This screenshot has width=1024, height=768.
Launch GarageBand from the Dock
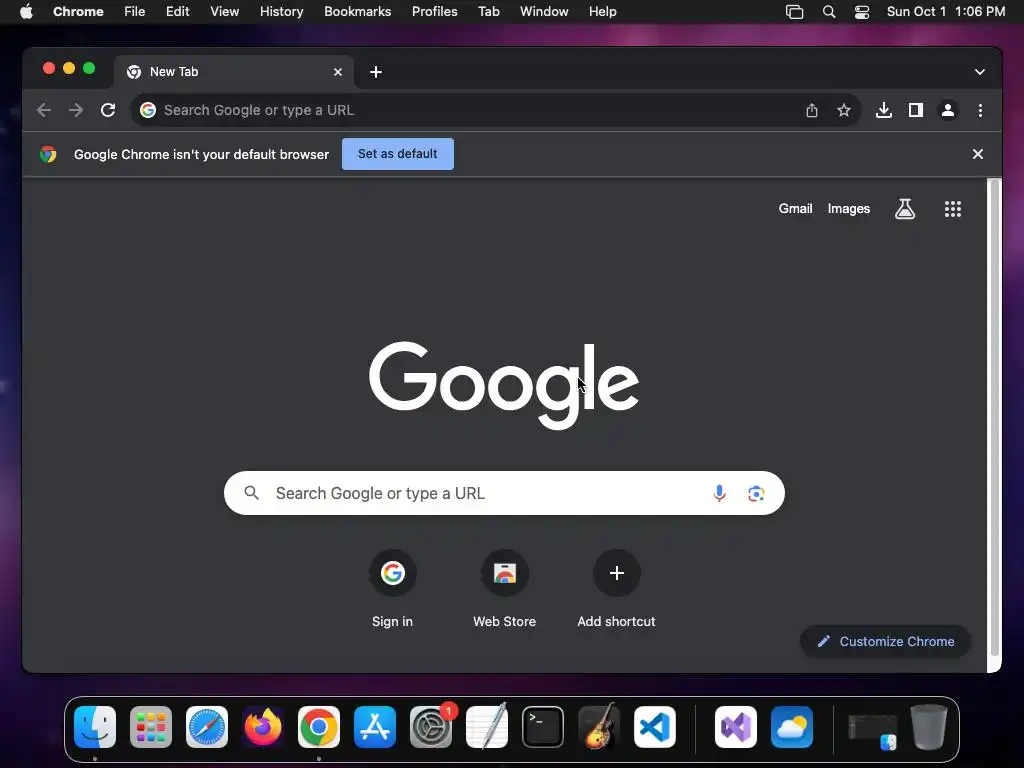(599, 727)
